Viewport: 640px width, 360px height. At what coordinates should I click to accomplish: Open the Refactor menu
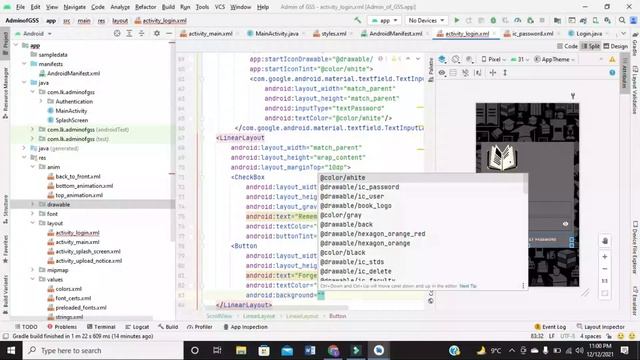point(146,7)
